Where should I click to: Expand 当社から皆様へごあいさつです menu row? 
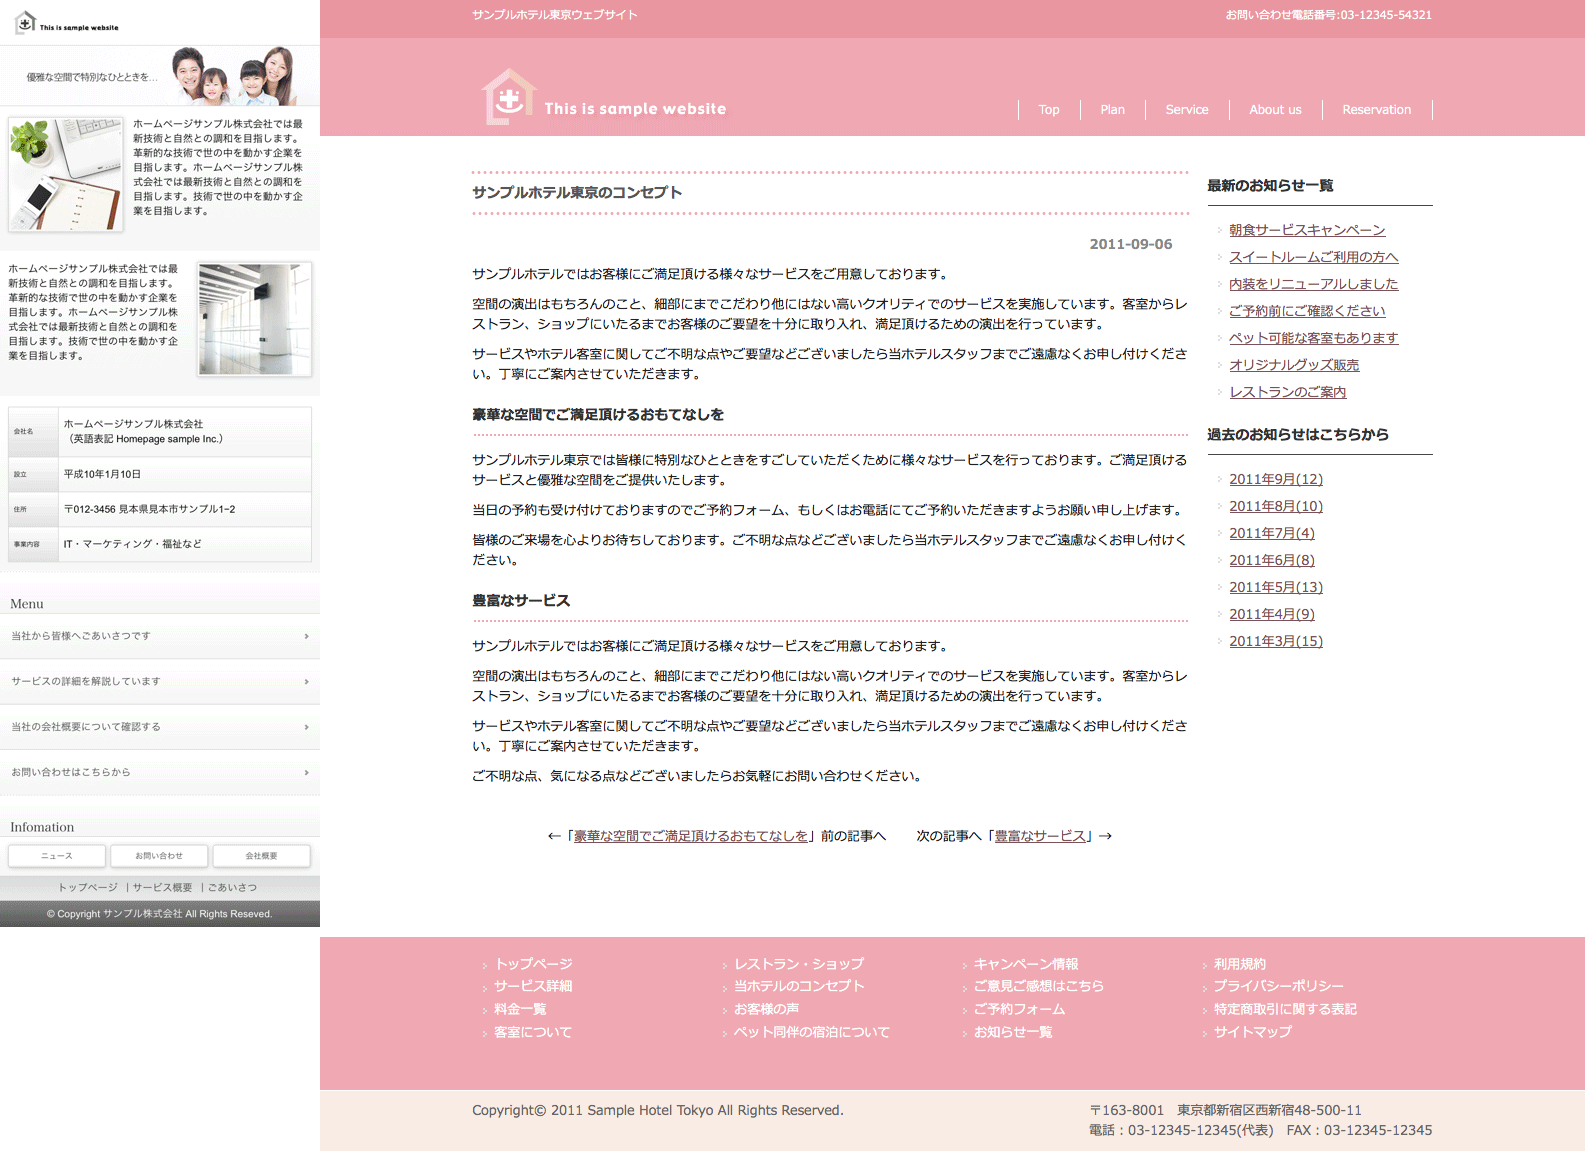coord(160,636)
